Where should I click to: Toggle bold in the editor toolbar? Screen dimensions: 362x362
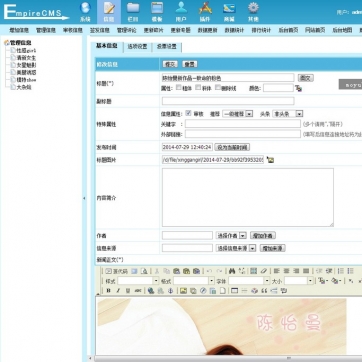coord(108,291)
